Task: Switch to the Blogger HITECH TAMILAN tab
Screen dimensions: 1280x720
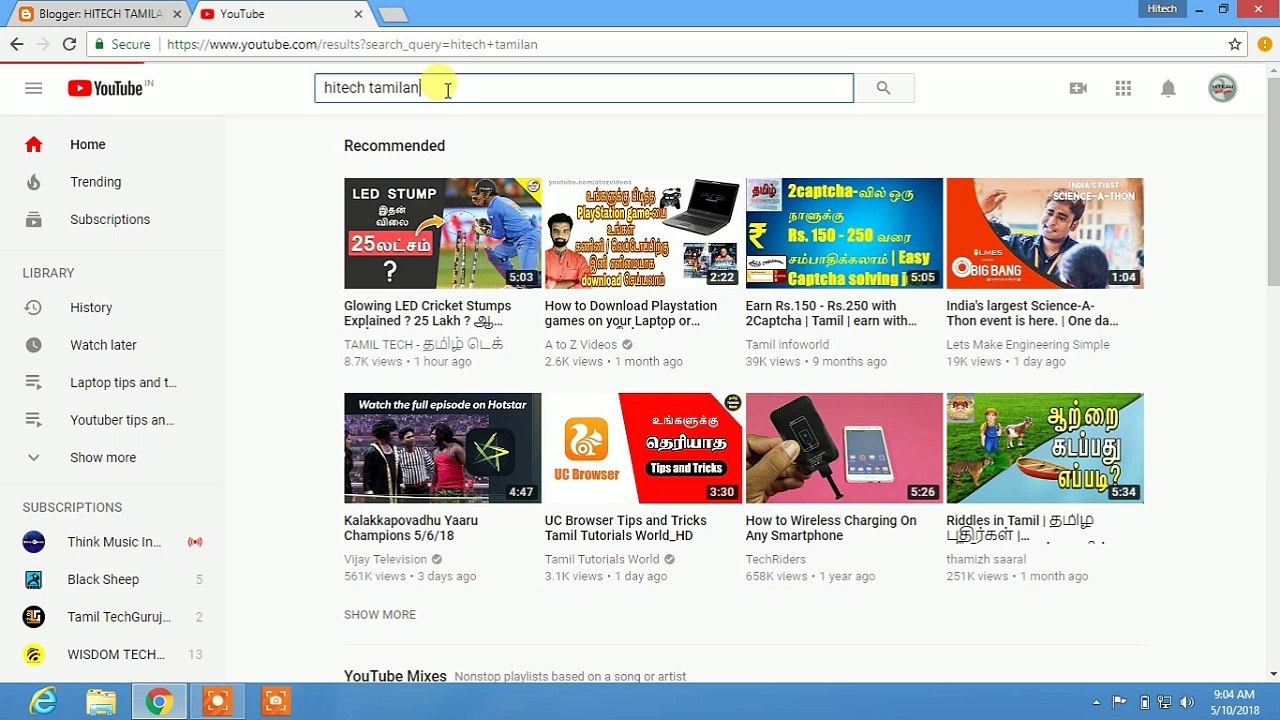Action: [x=99, y=14]
